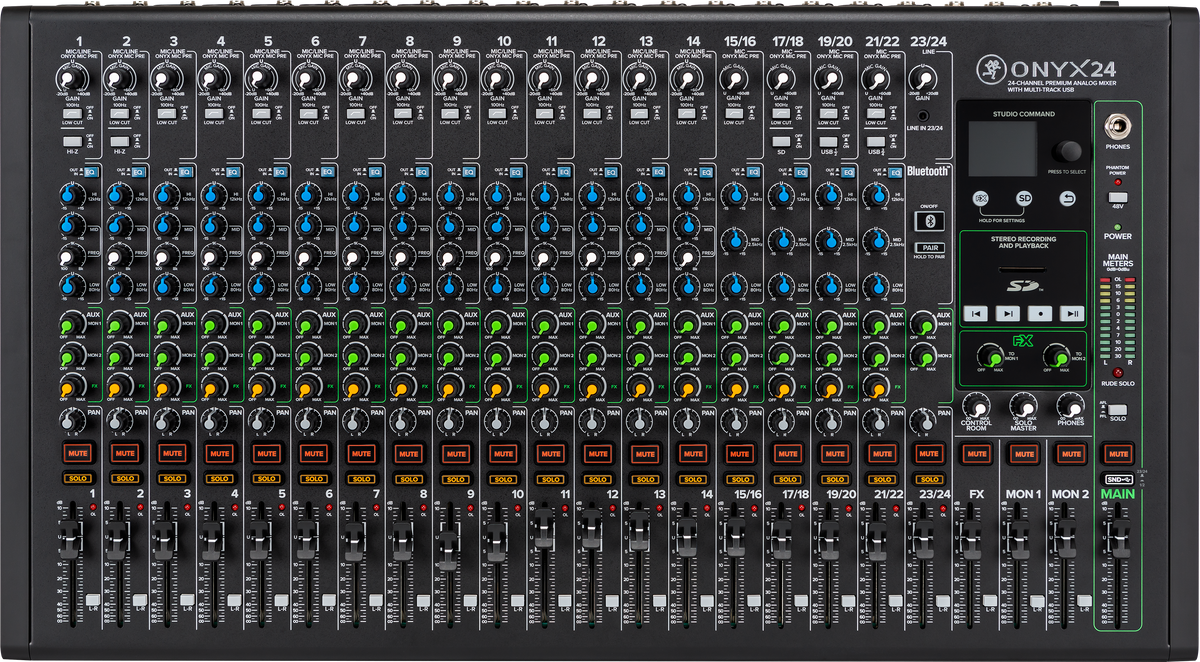The height and width of the screenshot is (662, 1200).
Task: Turn on Bluetooth with the ON/OFF button
Action: [930, 220]
